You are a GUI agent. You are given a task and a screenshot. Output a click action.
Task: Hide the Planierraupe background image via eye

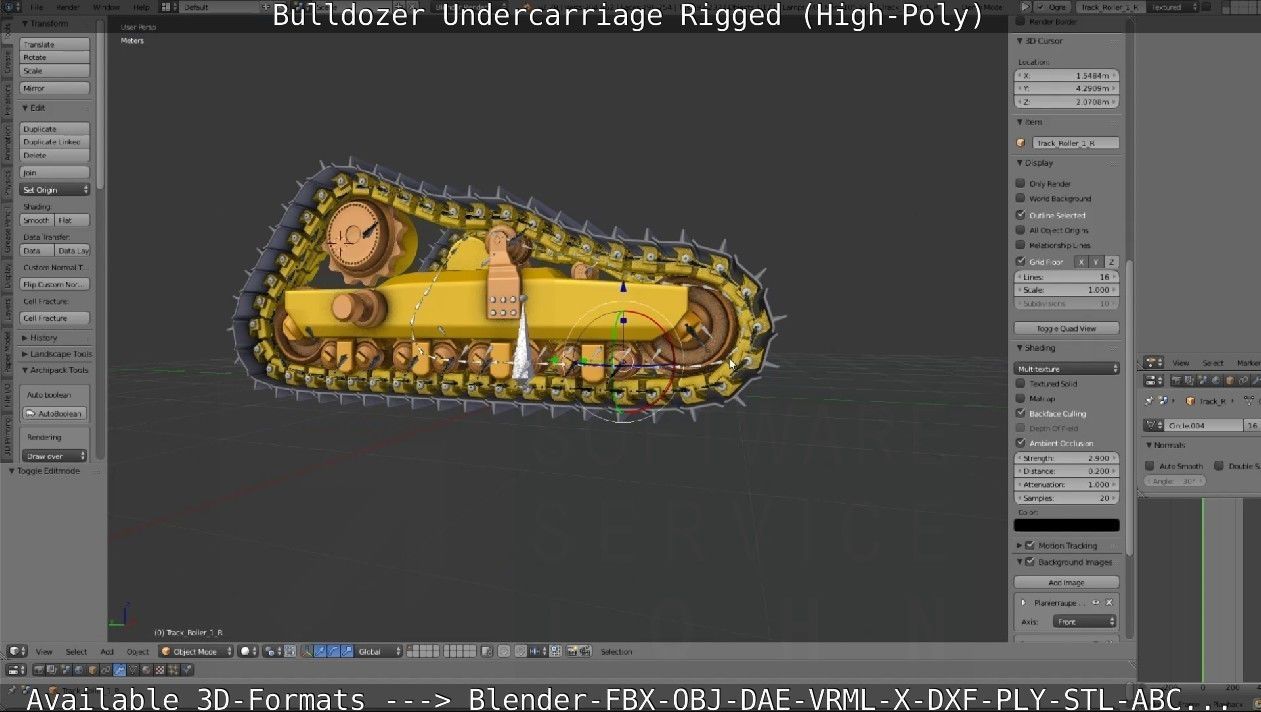1096,603
